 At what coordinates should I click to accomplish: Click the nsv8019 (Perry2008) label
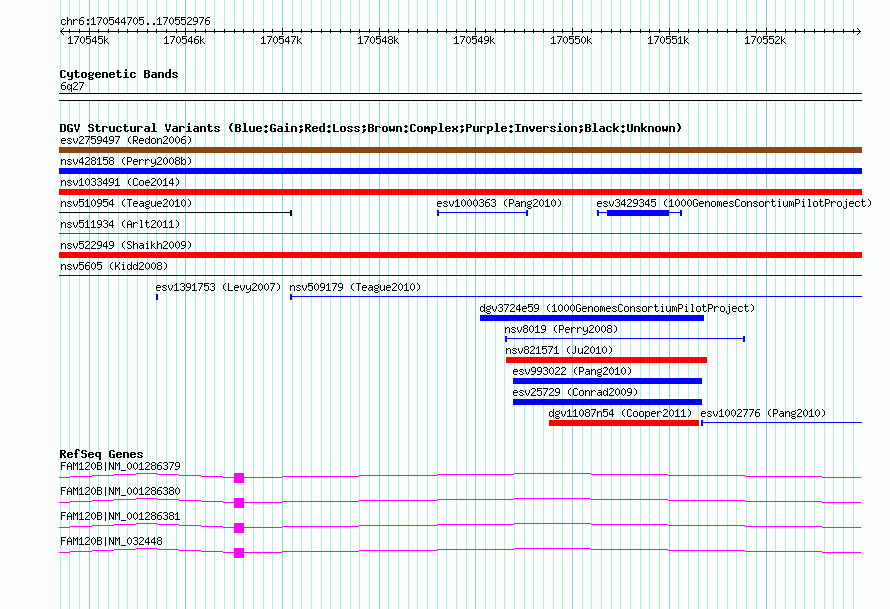coord(561,329)
